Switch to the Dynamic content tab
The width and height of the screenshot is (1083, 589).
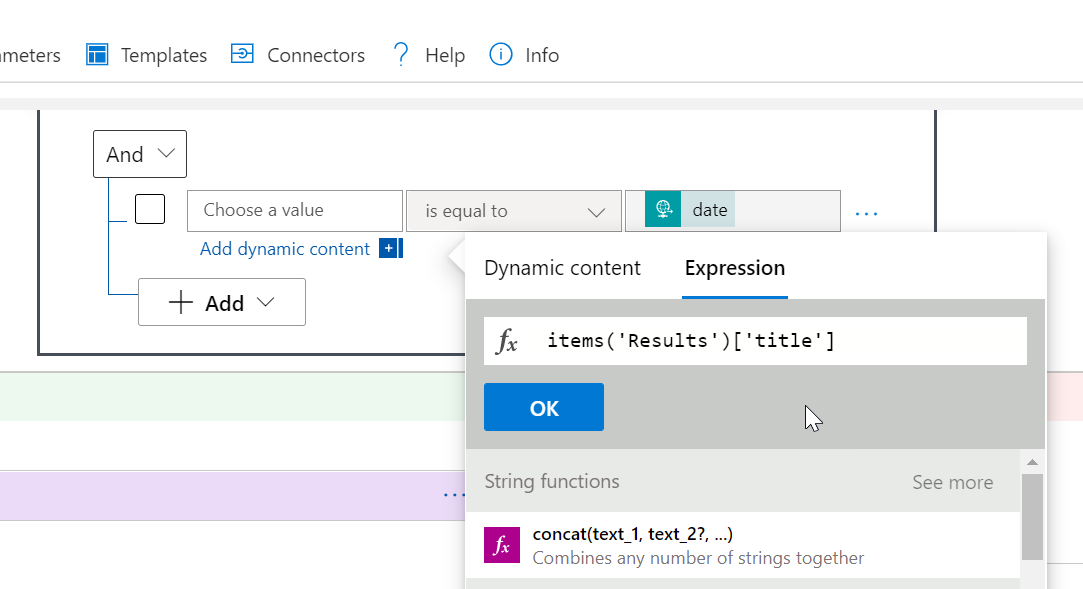562,268
